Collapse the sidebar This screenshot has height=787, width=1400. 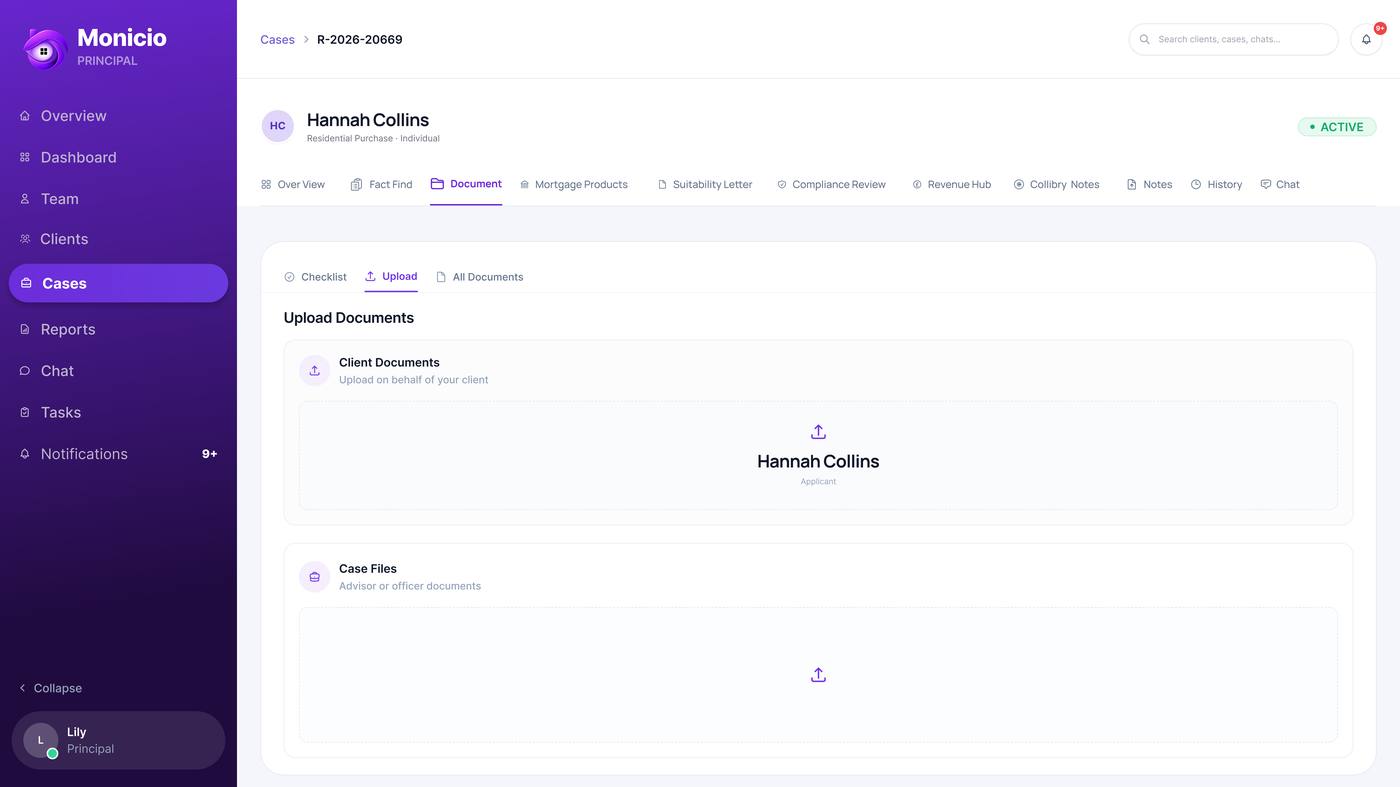(x=50, y=688)
